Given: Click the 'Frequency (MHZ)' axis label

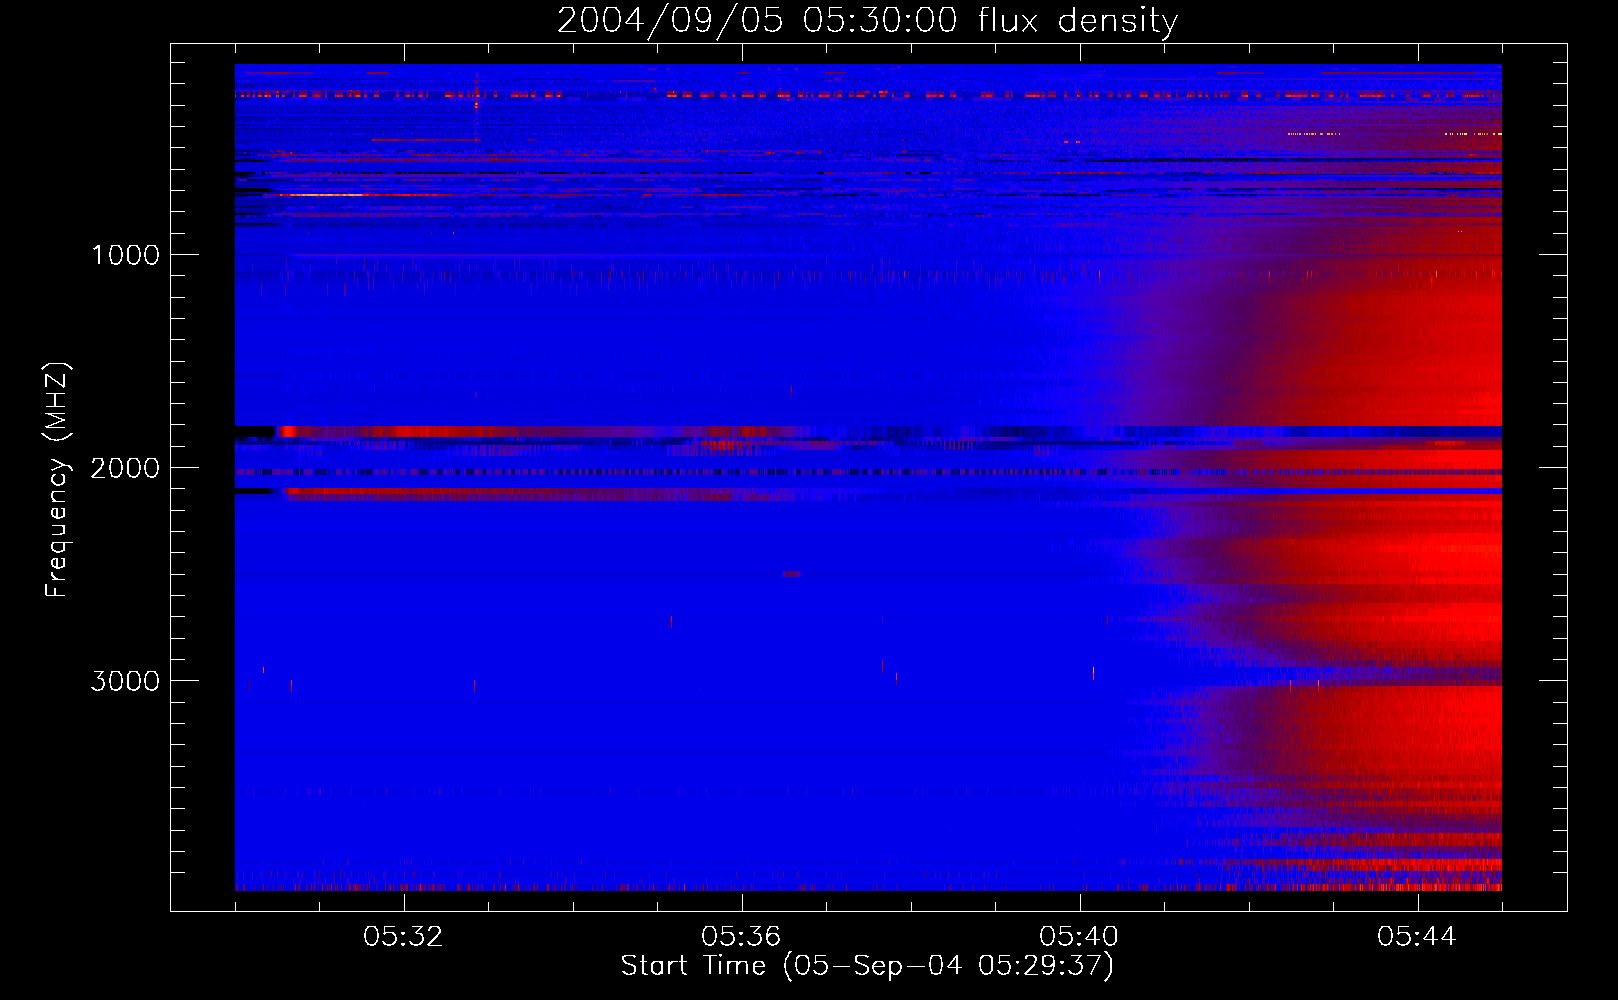Looking at the screenshot, I should (x=57, y=480).
